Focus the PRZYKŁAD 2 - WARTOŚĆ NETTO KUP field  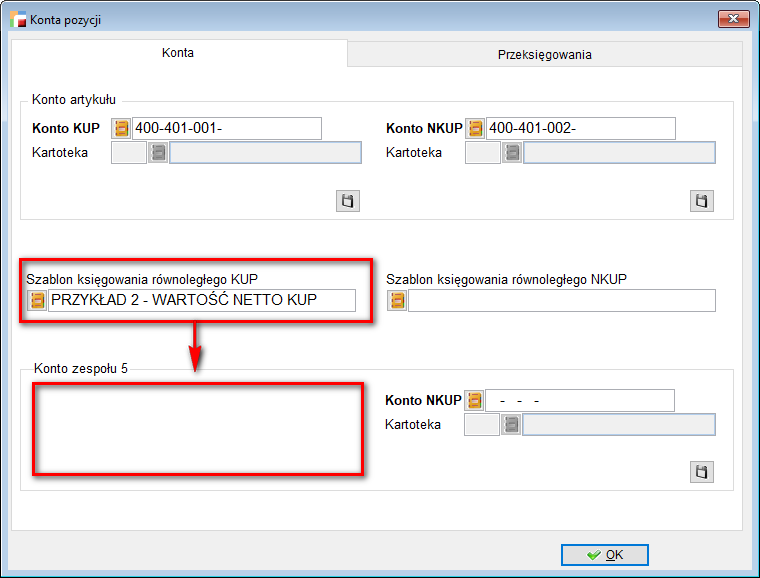click(201, 301)
